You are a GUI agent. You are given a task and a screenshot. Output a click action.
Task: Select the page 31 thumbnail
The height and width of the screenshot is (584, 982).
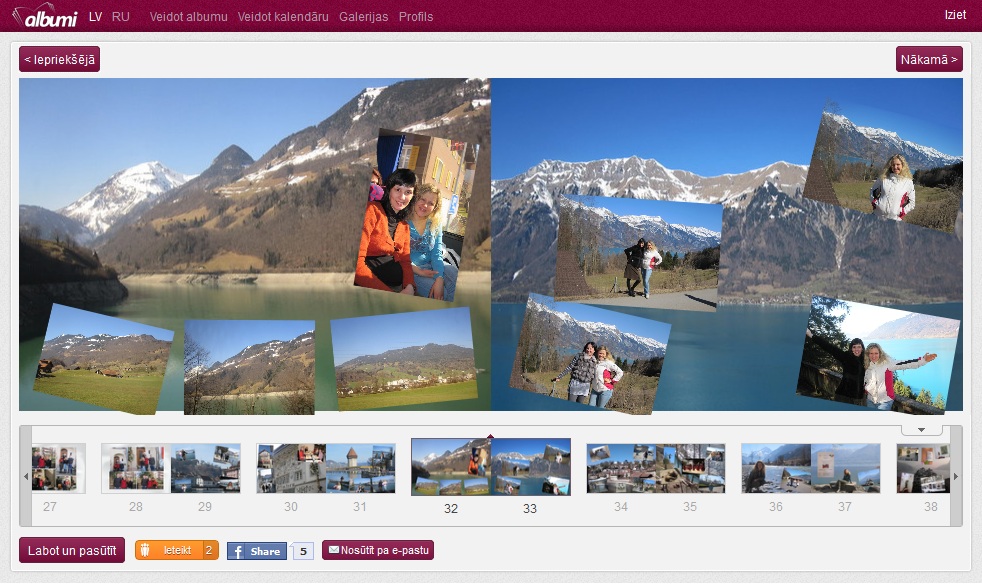click(361, 467)
